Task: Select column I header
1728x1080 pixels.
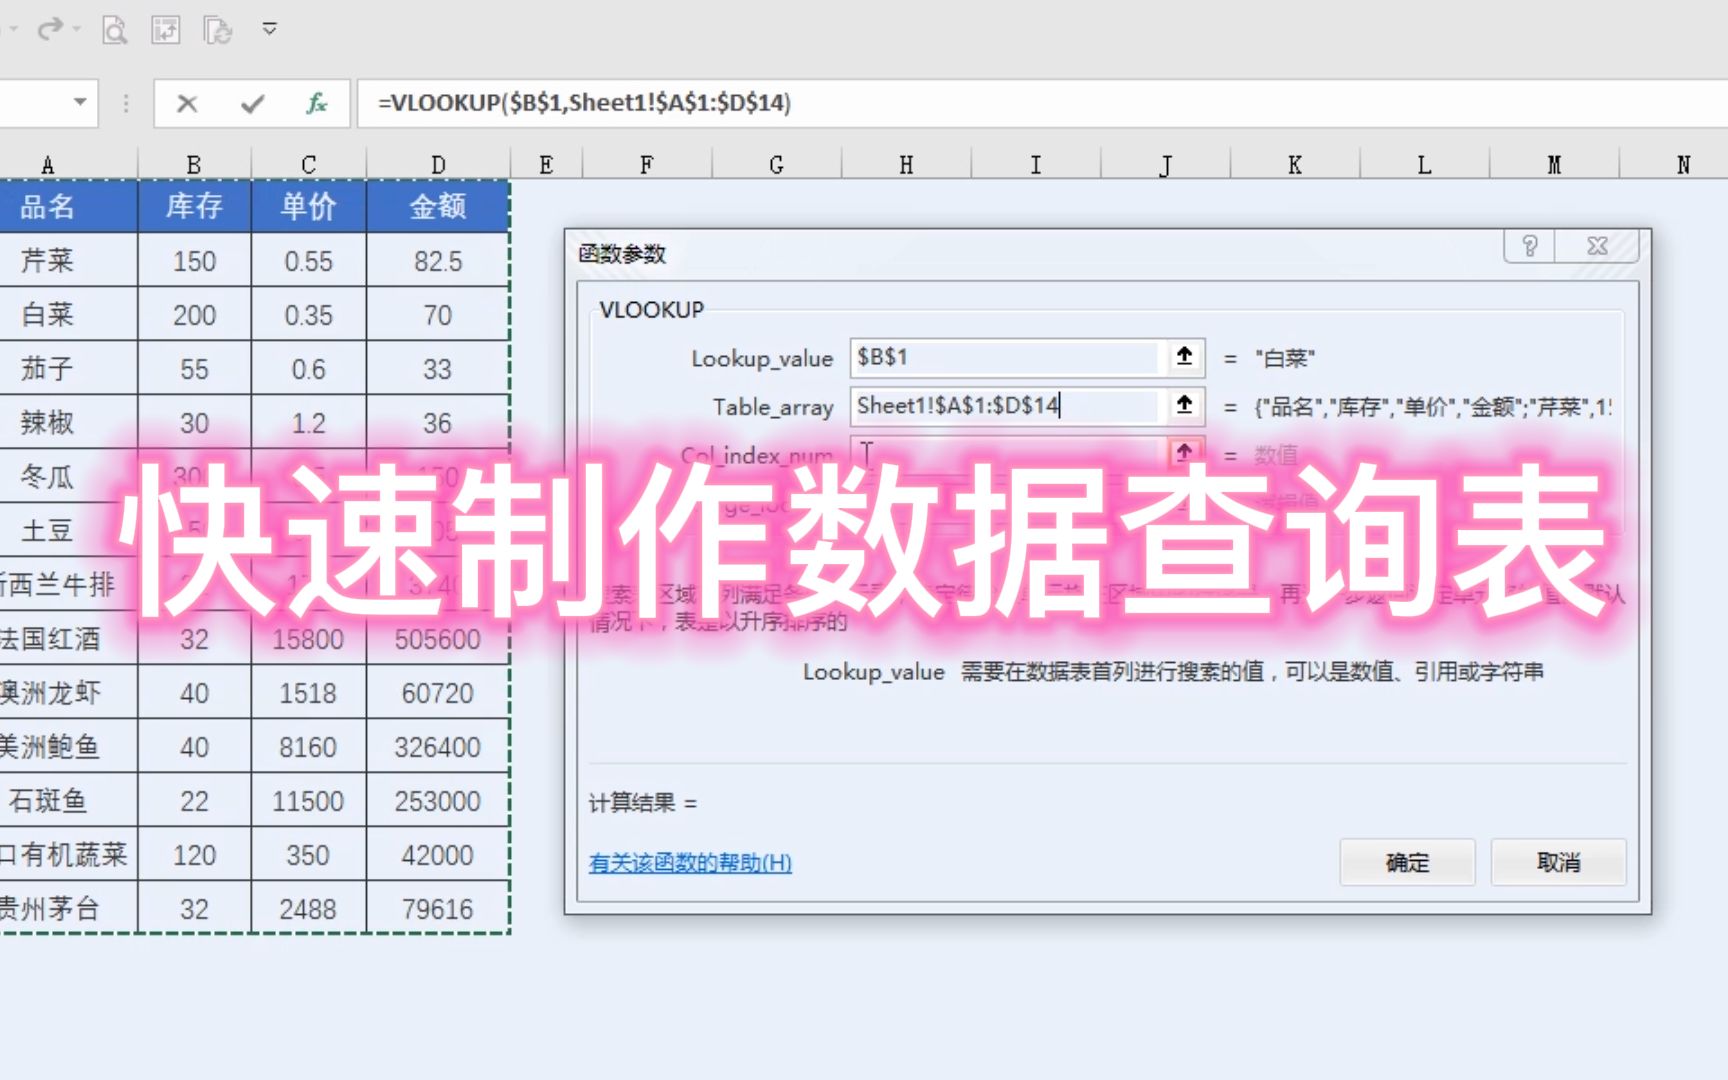Action: point(1036,164)
